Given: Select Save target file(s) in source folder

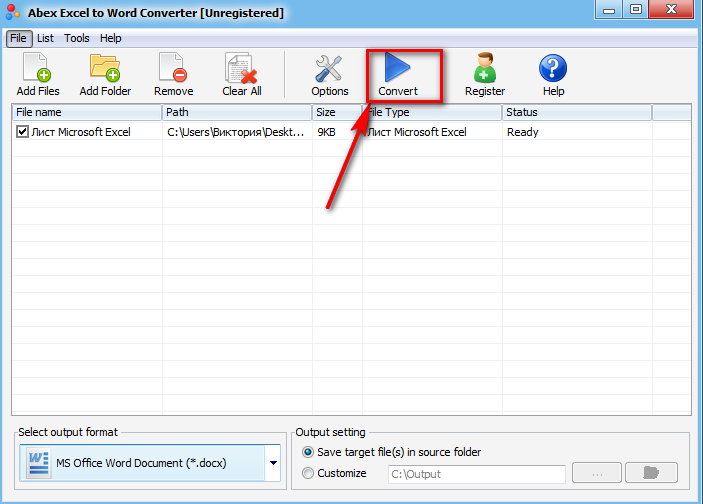Looking at the screenshot, I should [x=308, y=452].
